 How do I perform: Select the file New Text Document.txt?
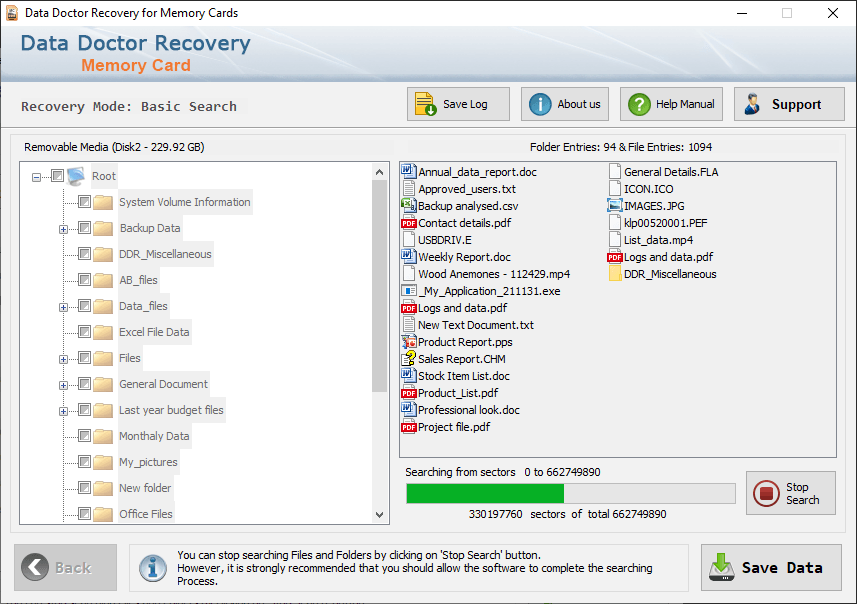(476, 325)
